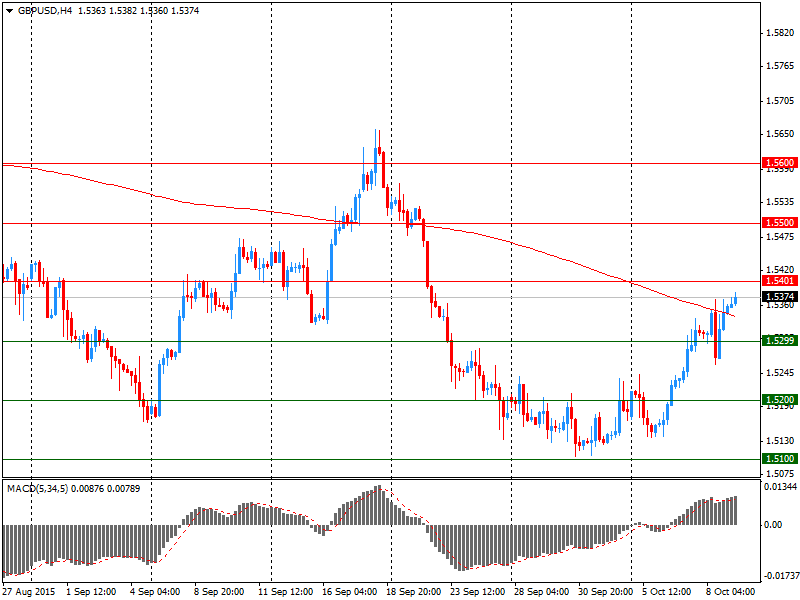Click the 8 Sep 20:00 time label
The image size is (800, 600).
(219, 592)
